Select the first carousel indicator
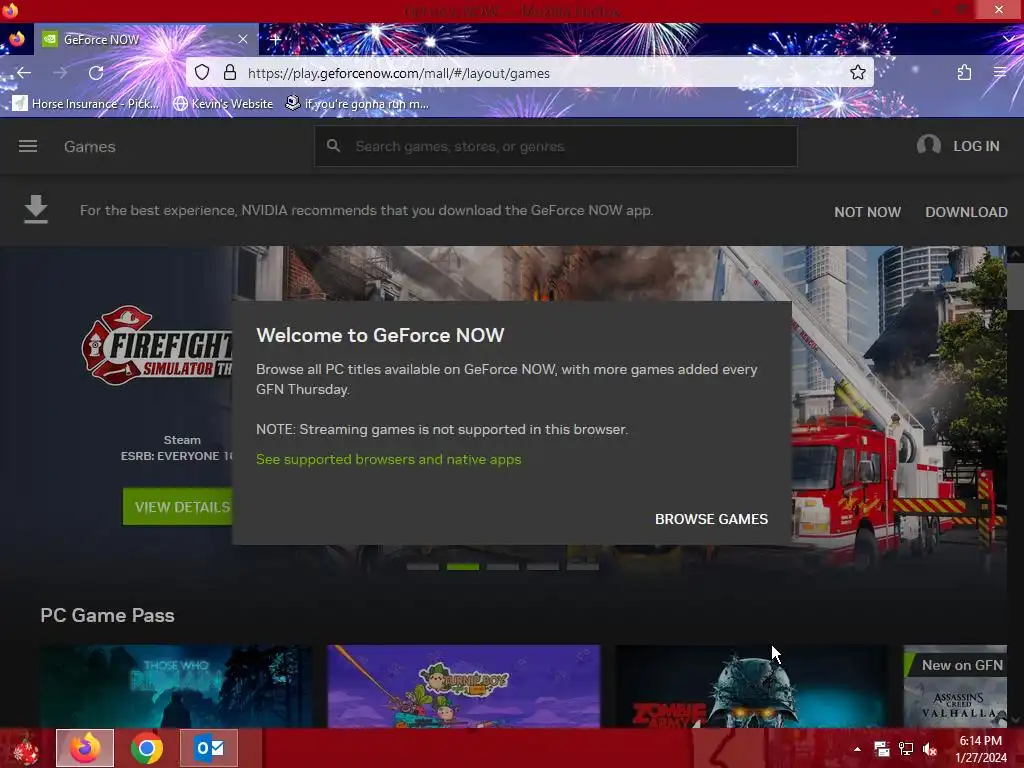This screenshot has width=1024, height=768. pyautogui.click(x=423, y=566)
